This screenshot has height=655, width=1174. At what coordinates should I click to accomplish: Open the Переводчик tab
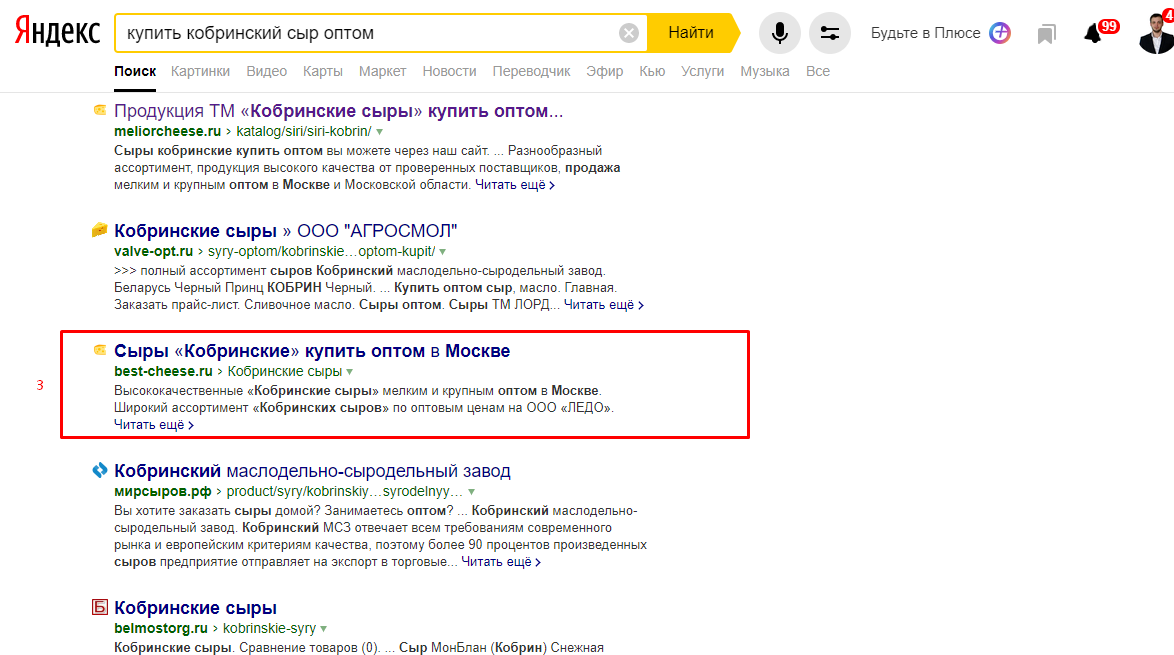(531, 71)
